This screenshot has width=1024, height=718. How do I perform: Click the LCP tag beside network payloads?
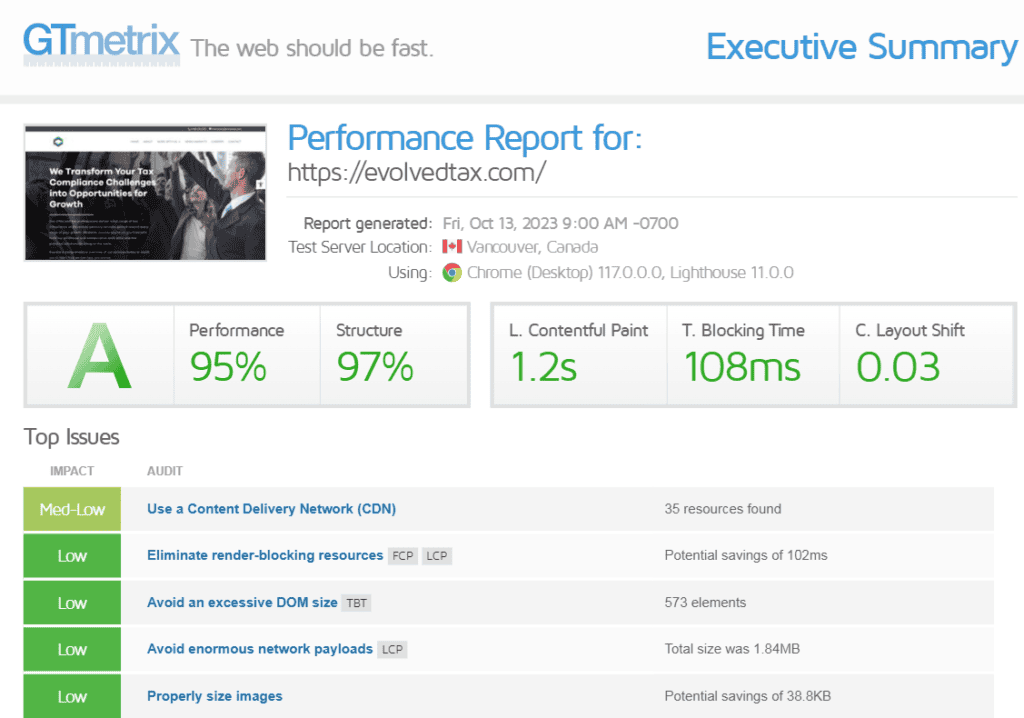click(x=392, y=650)
